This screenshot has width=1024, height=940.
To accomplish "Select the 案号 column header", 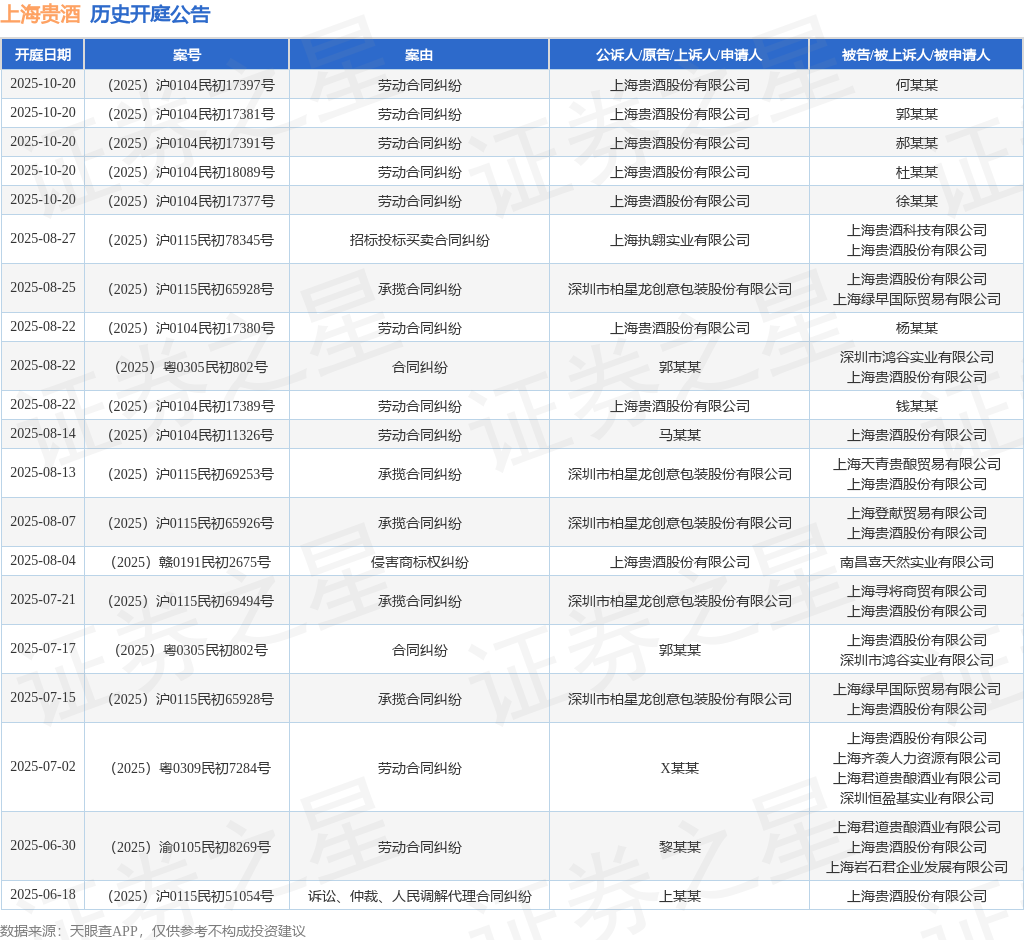I will 187,55.
